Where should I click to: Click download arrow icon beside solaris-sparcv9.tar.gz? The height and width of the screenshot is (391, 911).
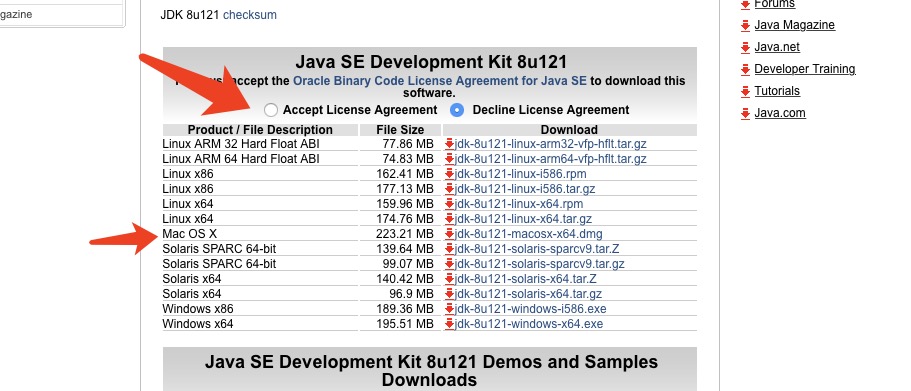pos(449,264)
